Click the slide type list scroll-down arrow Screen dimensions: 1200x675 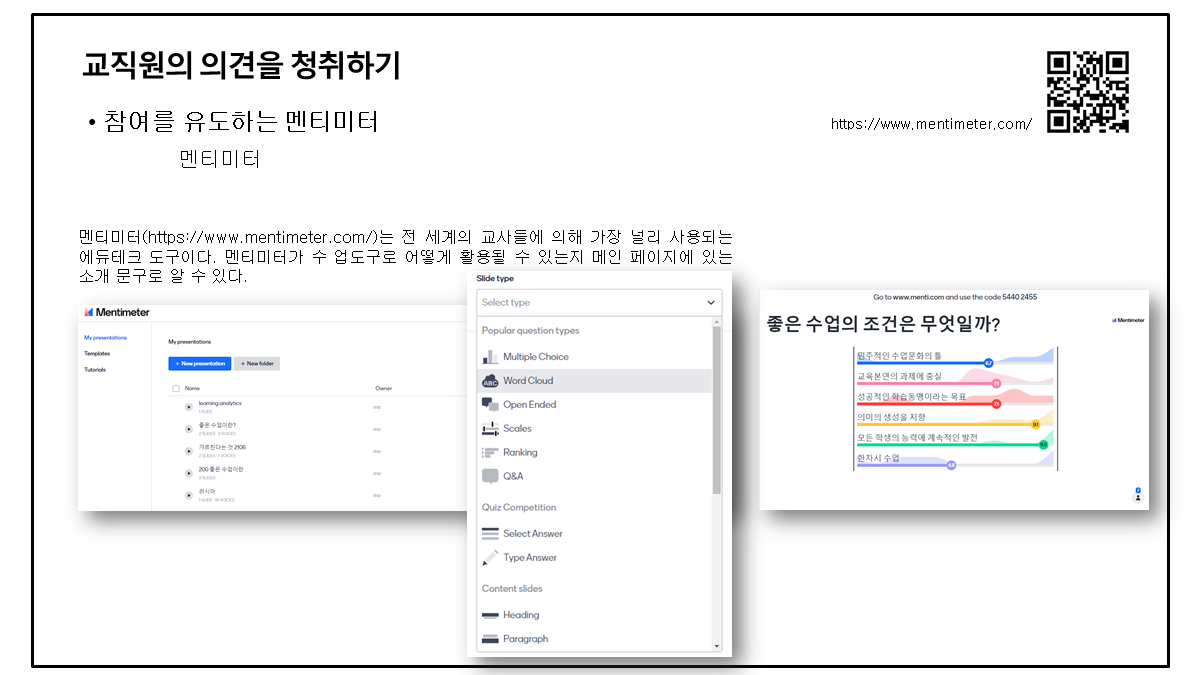(x=716, y=646)
